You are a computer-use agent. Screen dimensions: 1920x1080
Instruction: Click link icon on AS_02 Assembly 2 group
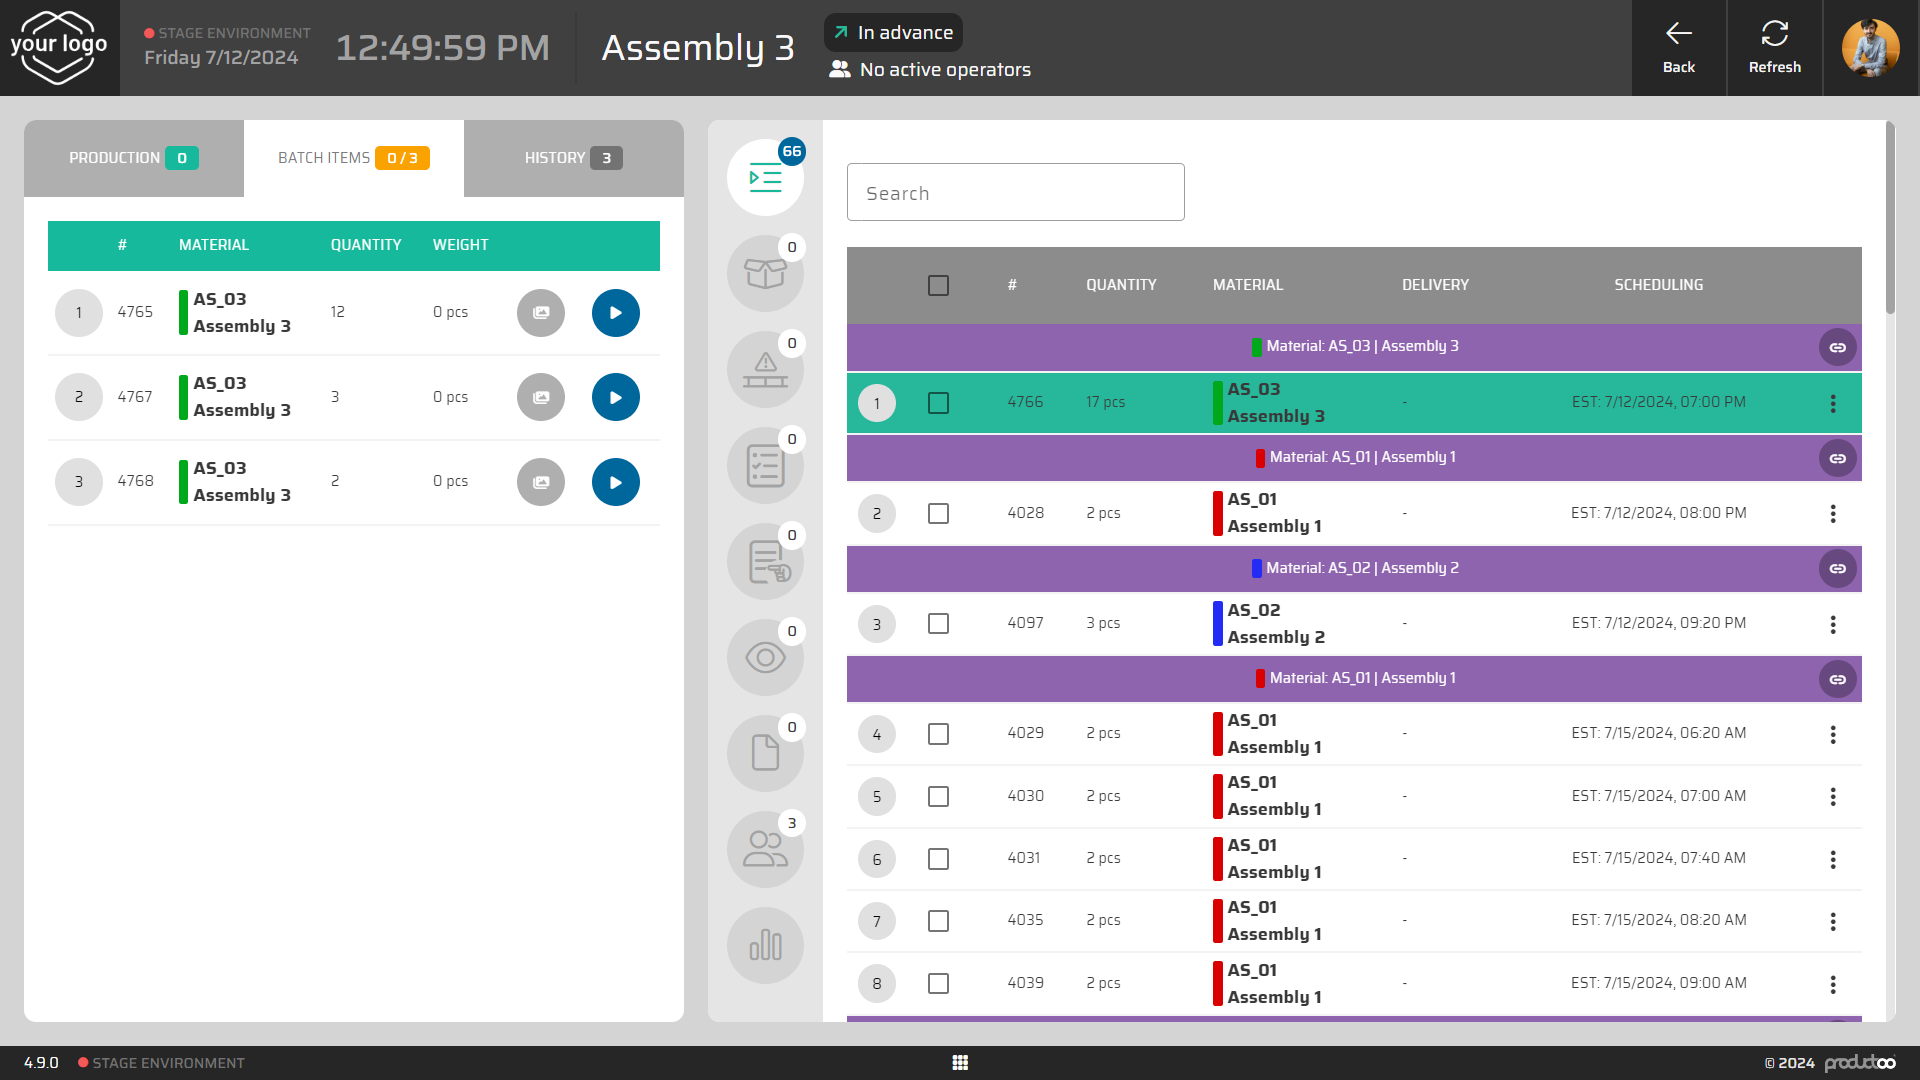1838,569
